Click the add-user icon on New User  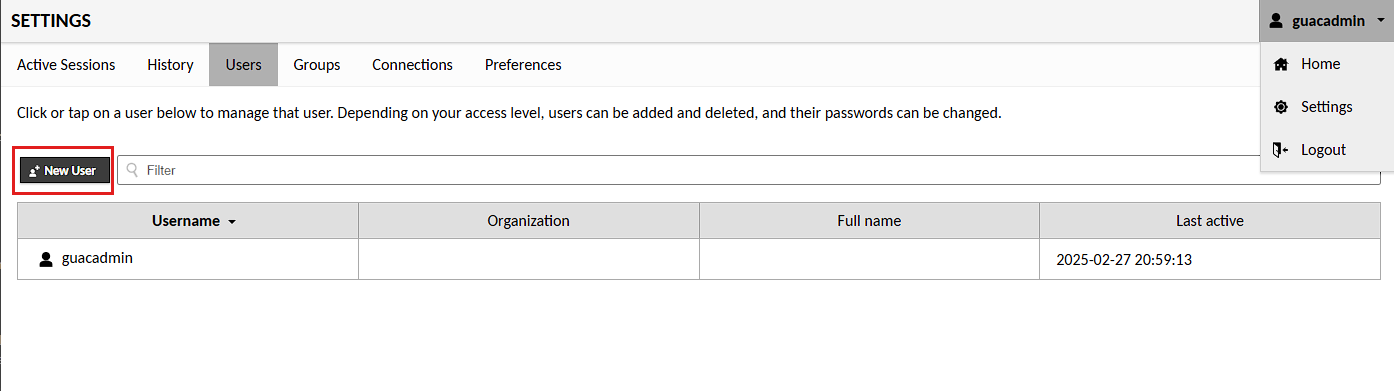[34, 171]
